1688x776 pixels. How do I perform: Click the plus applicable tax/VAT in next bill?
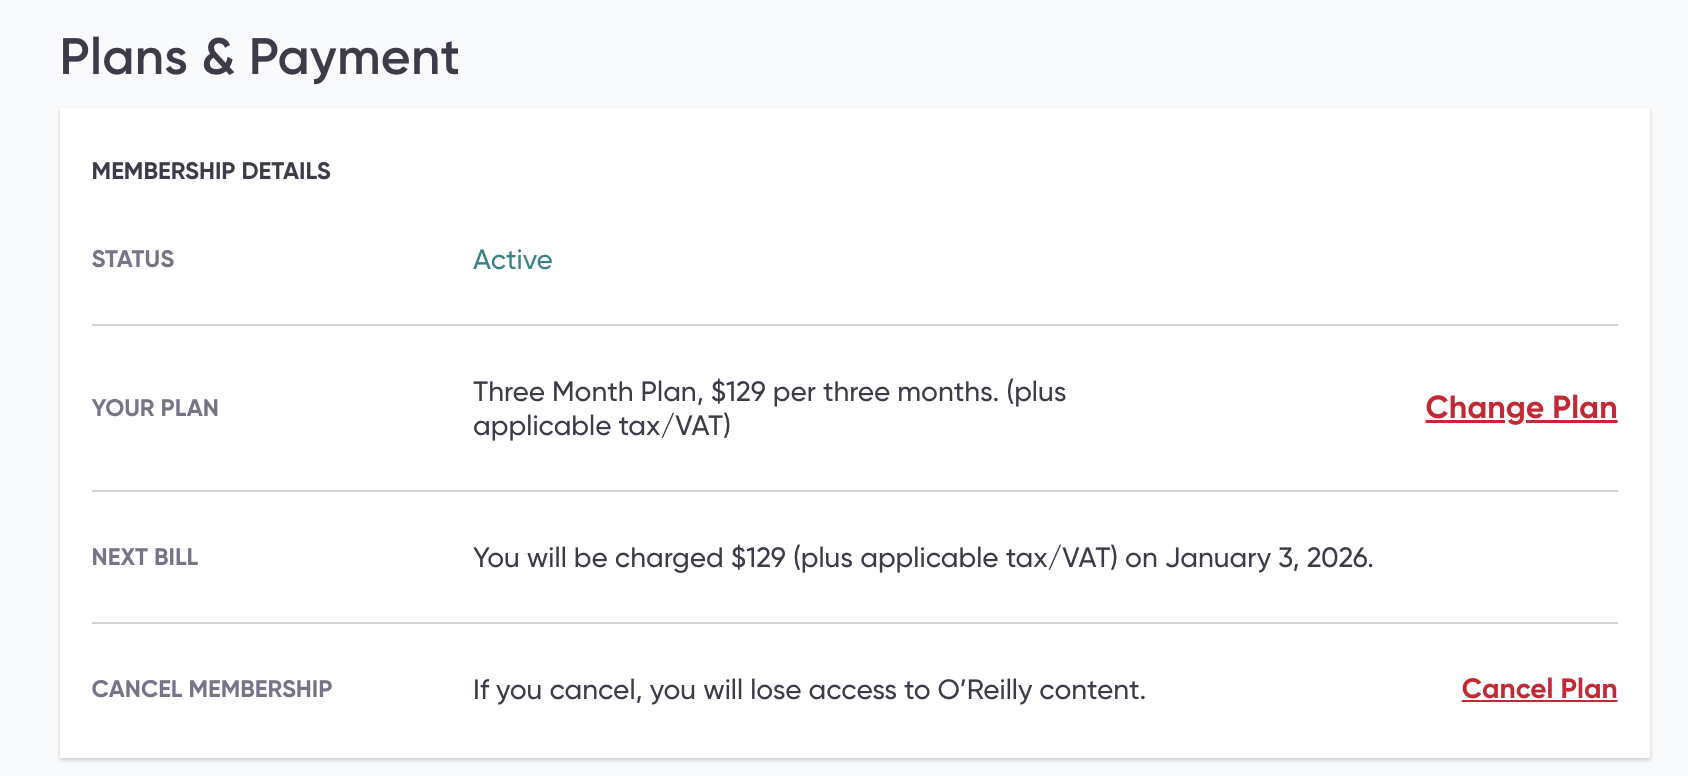coord(956,557)
